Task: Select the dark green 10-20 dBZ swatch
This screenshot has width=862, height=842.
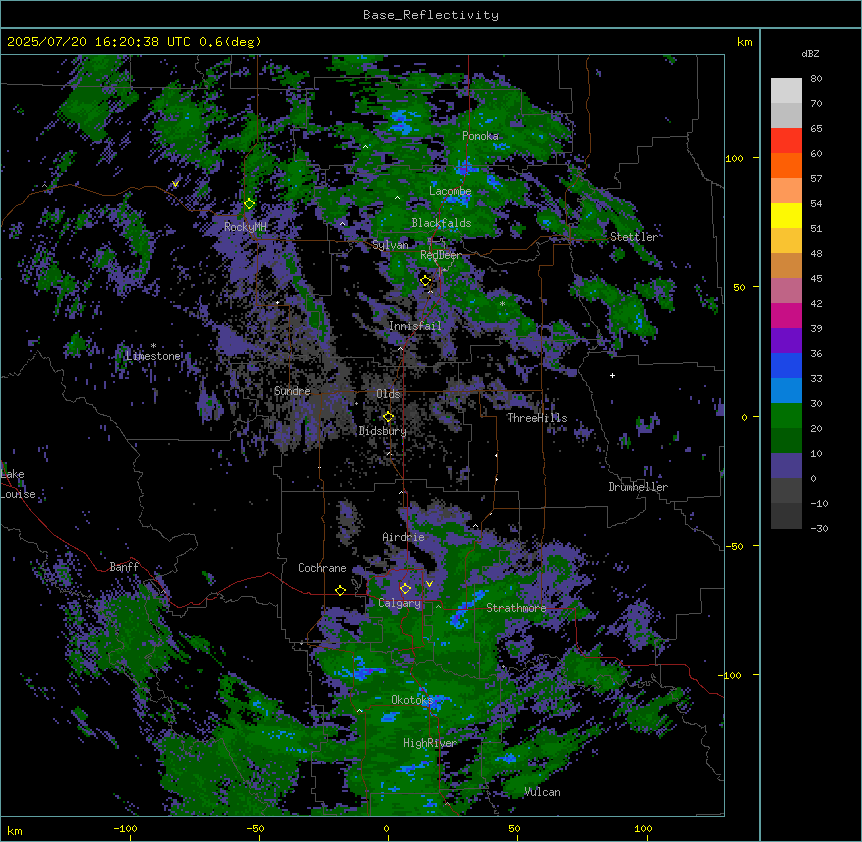Action: pyautogui.click(x=786, y=441)
